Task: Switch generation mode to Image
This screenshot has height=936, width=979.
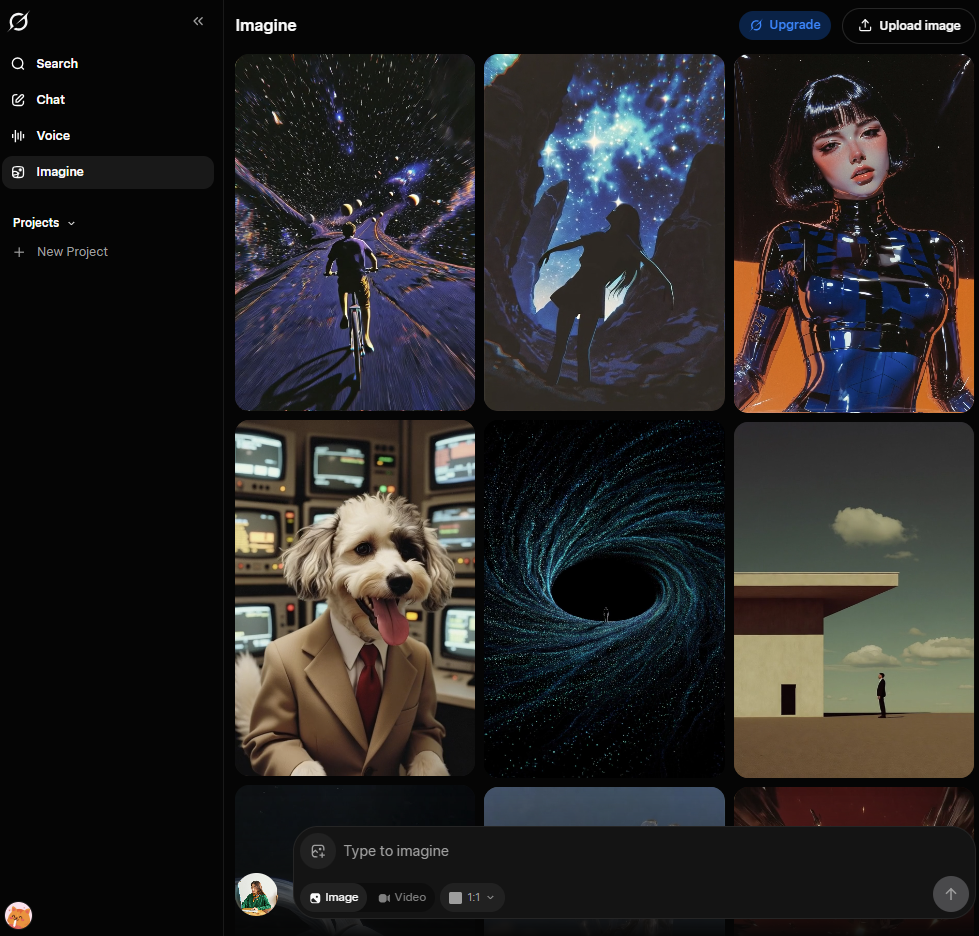Action: [x=334, y=898]
